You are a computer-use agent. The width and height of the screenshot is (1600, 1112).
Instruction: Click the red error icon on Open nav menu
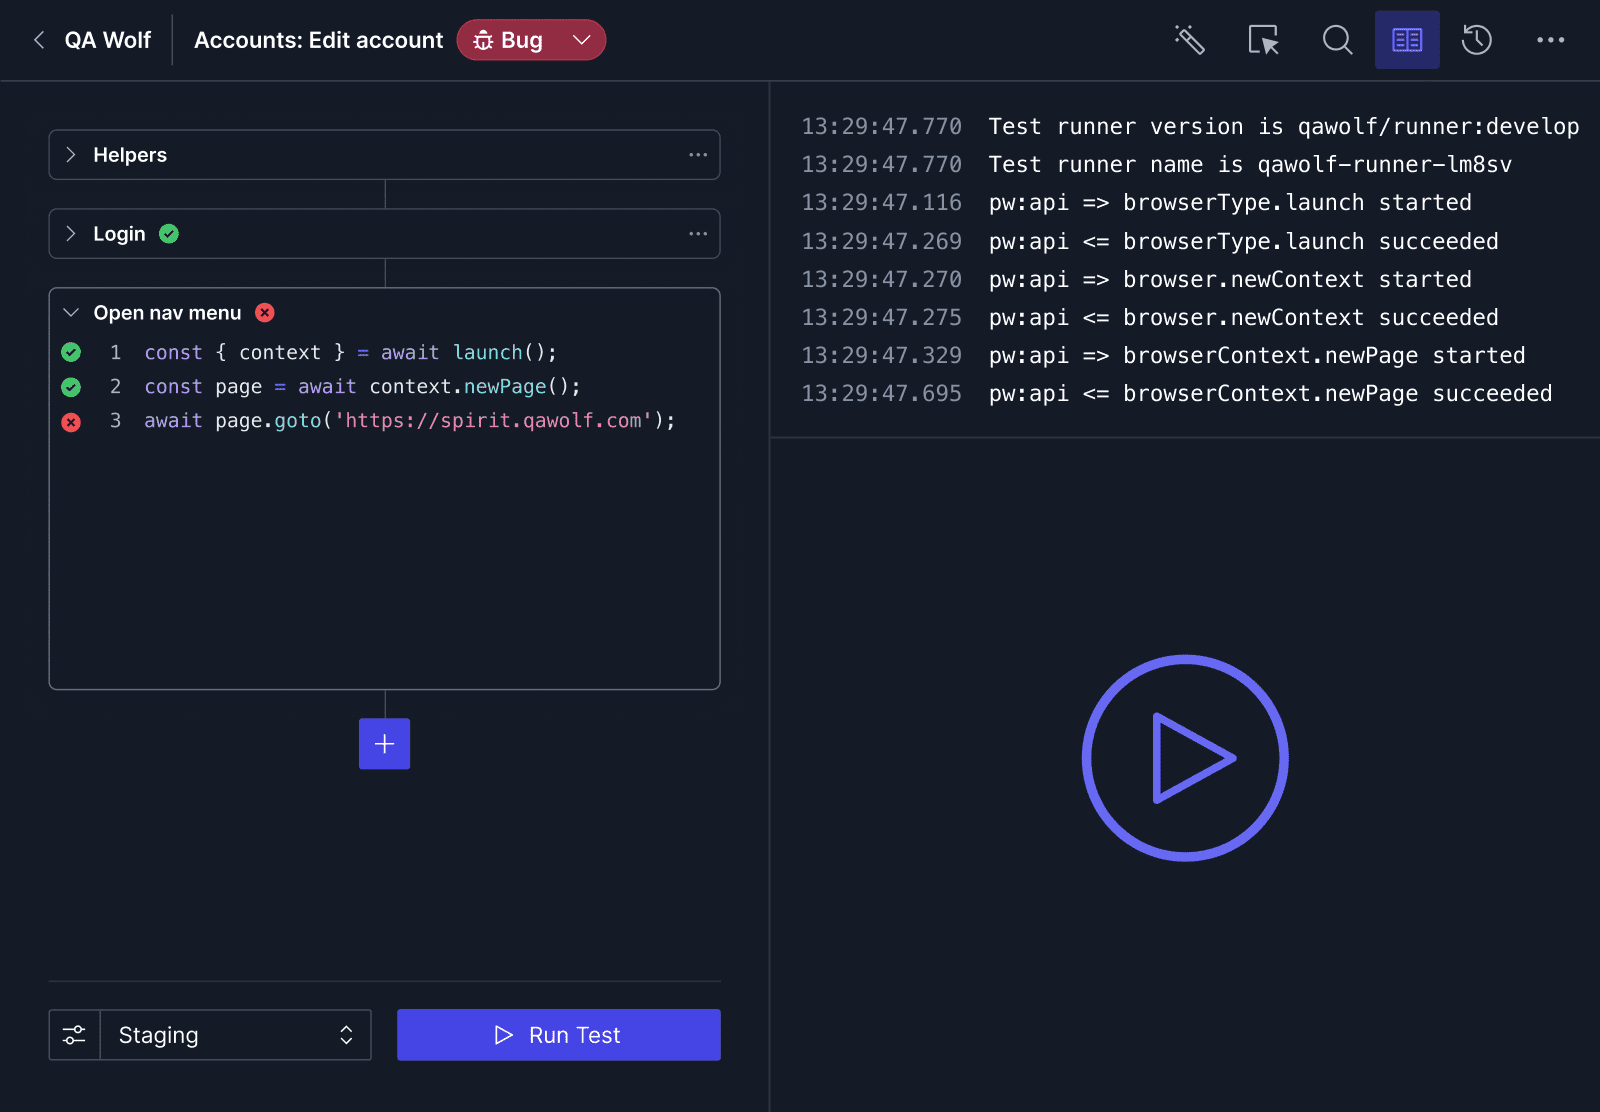264,312
